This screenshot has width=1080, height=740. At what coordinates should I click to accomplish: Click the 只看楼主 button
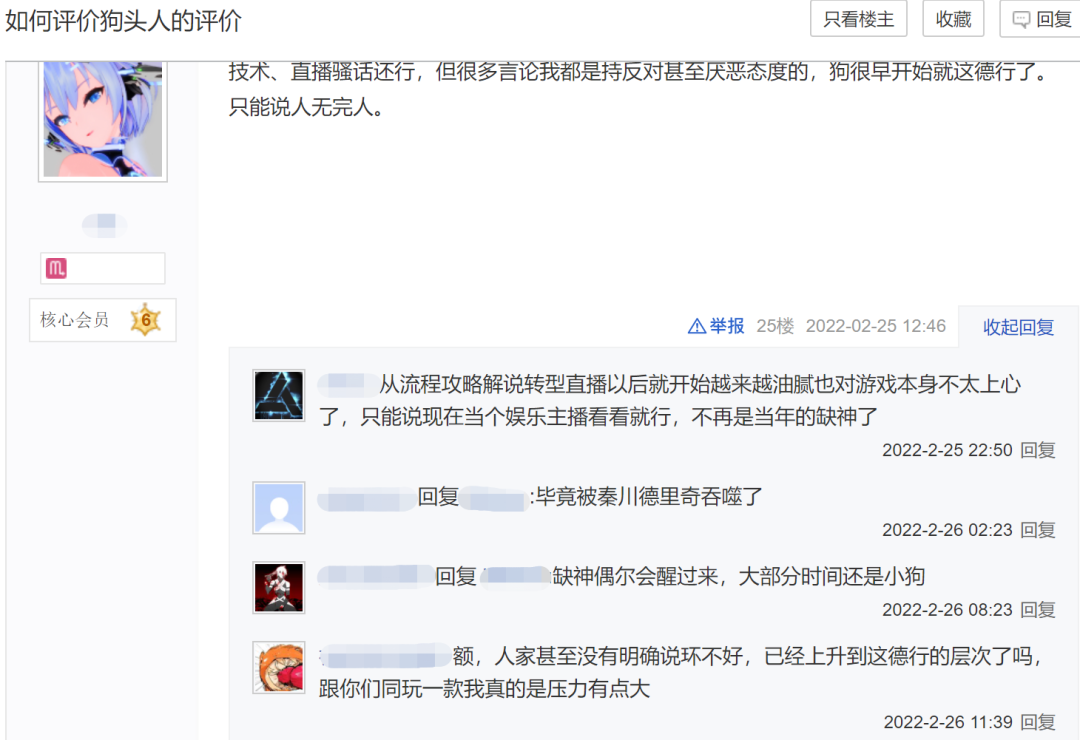[x=858, y=19]
